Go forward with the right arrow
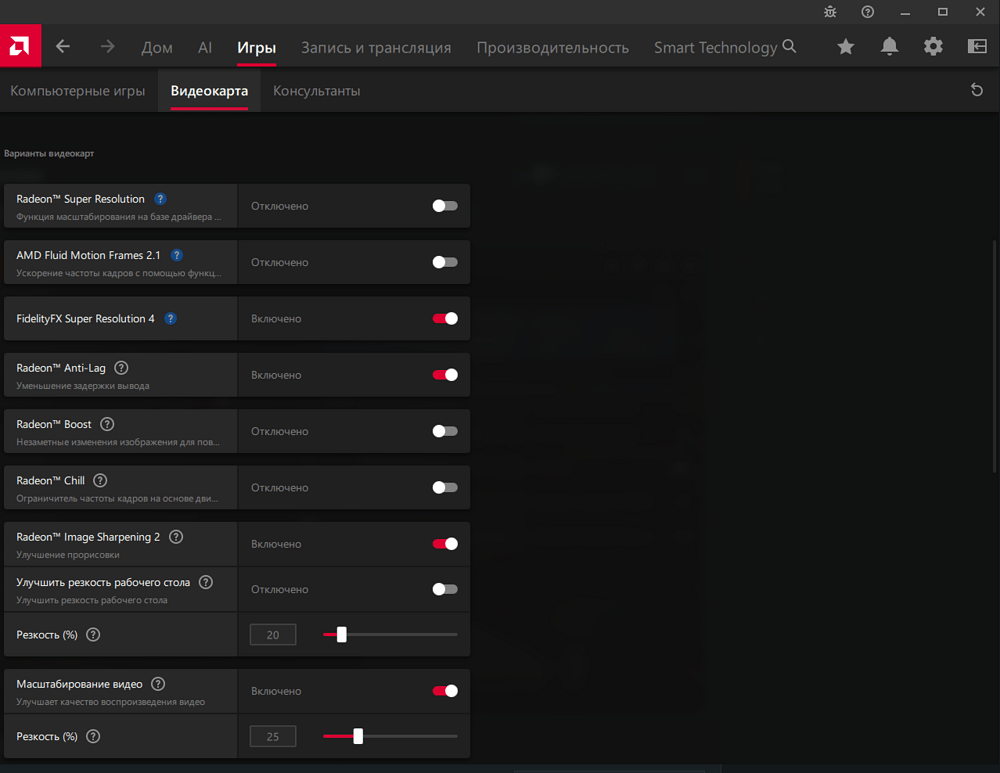1000x773 pixels. coord(107,46)
